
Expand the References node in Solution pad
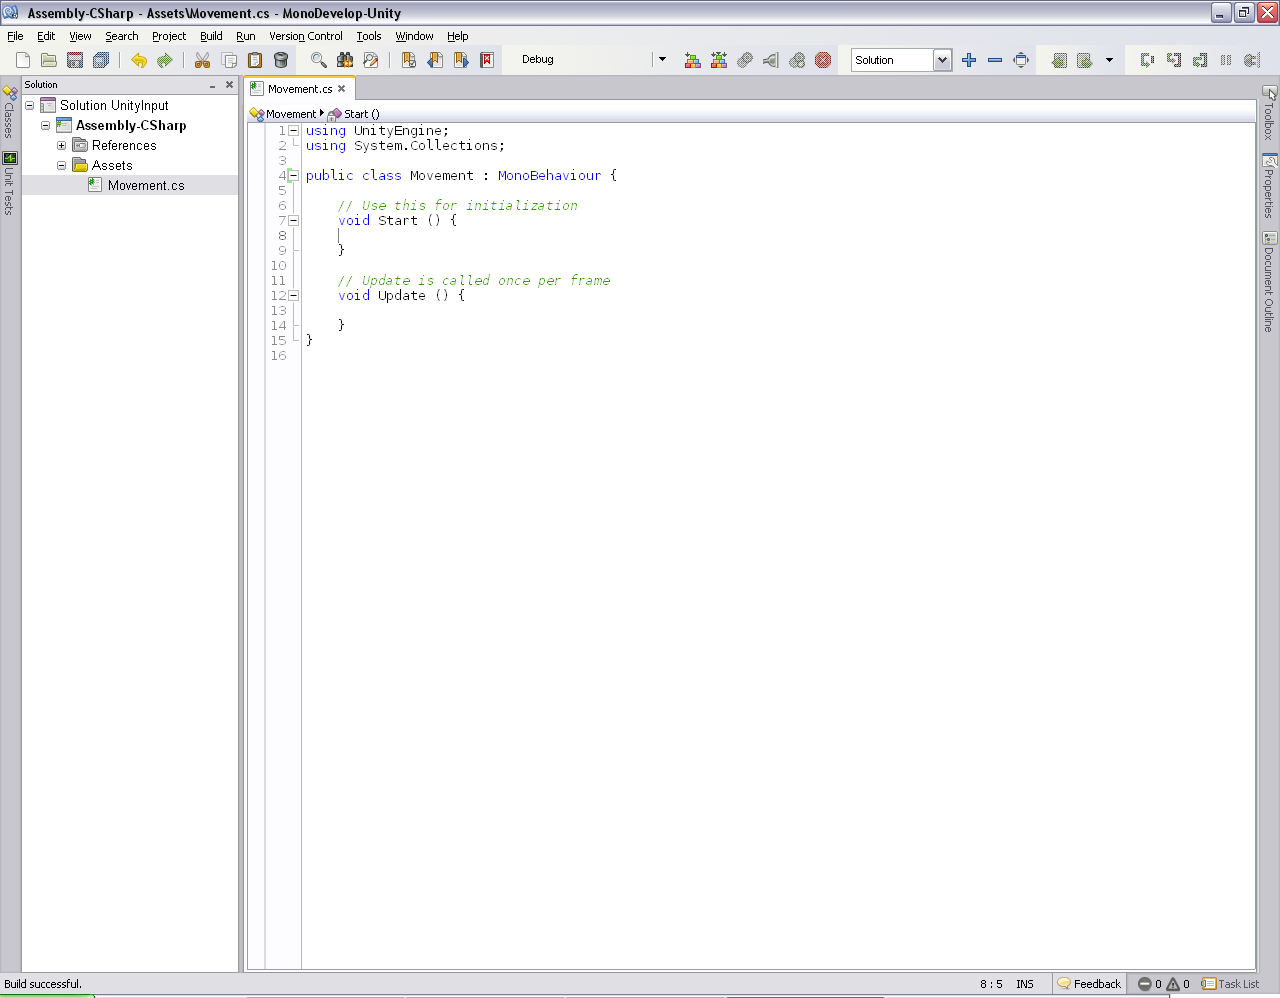pos(61,145)
